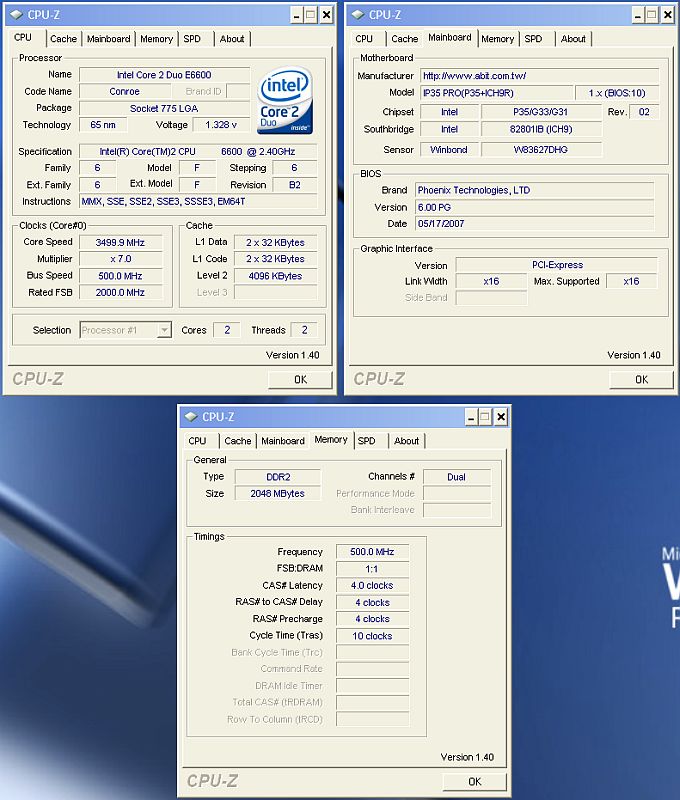Click the 82801IB (ICH9) southbridge value
This screenshot has height=800, width=680.
[541, 129]
